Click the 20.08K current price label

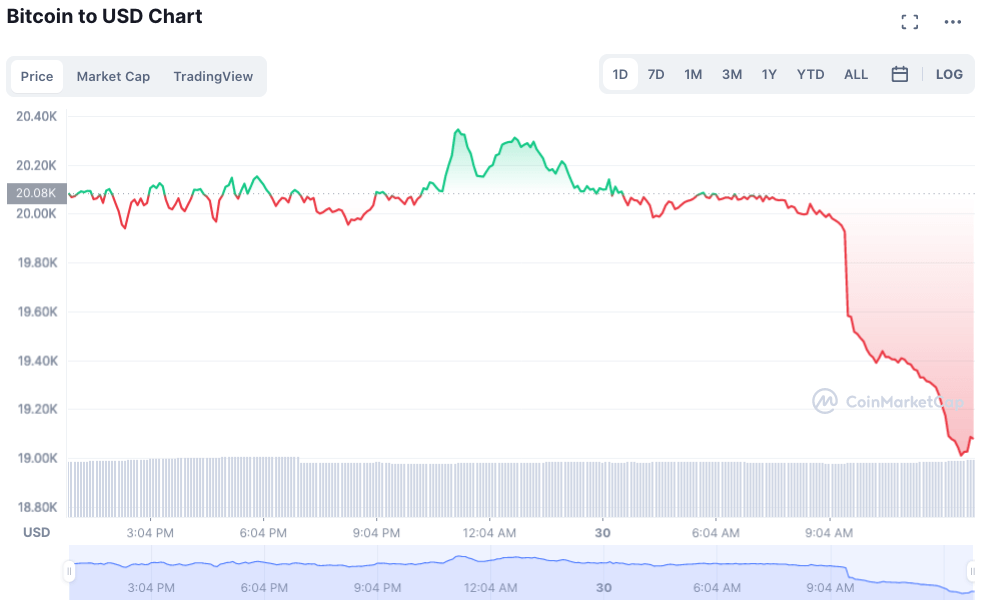click(x=36, y=193)
